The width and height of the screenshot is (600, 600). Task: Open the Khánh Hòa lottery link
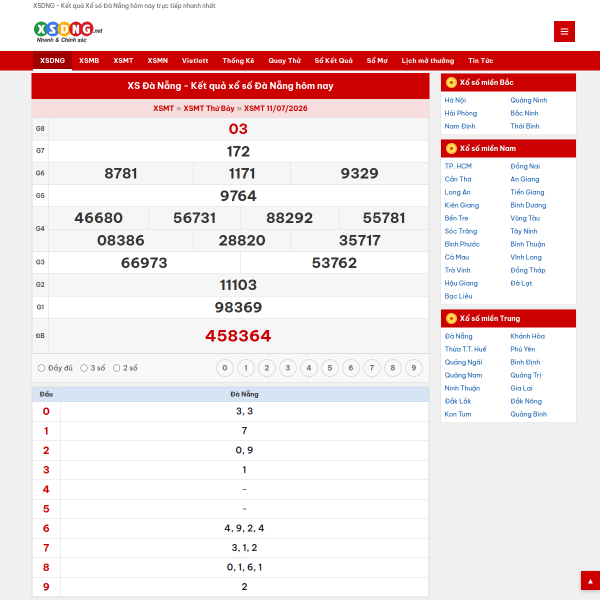(527, 336)
